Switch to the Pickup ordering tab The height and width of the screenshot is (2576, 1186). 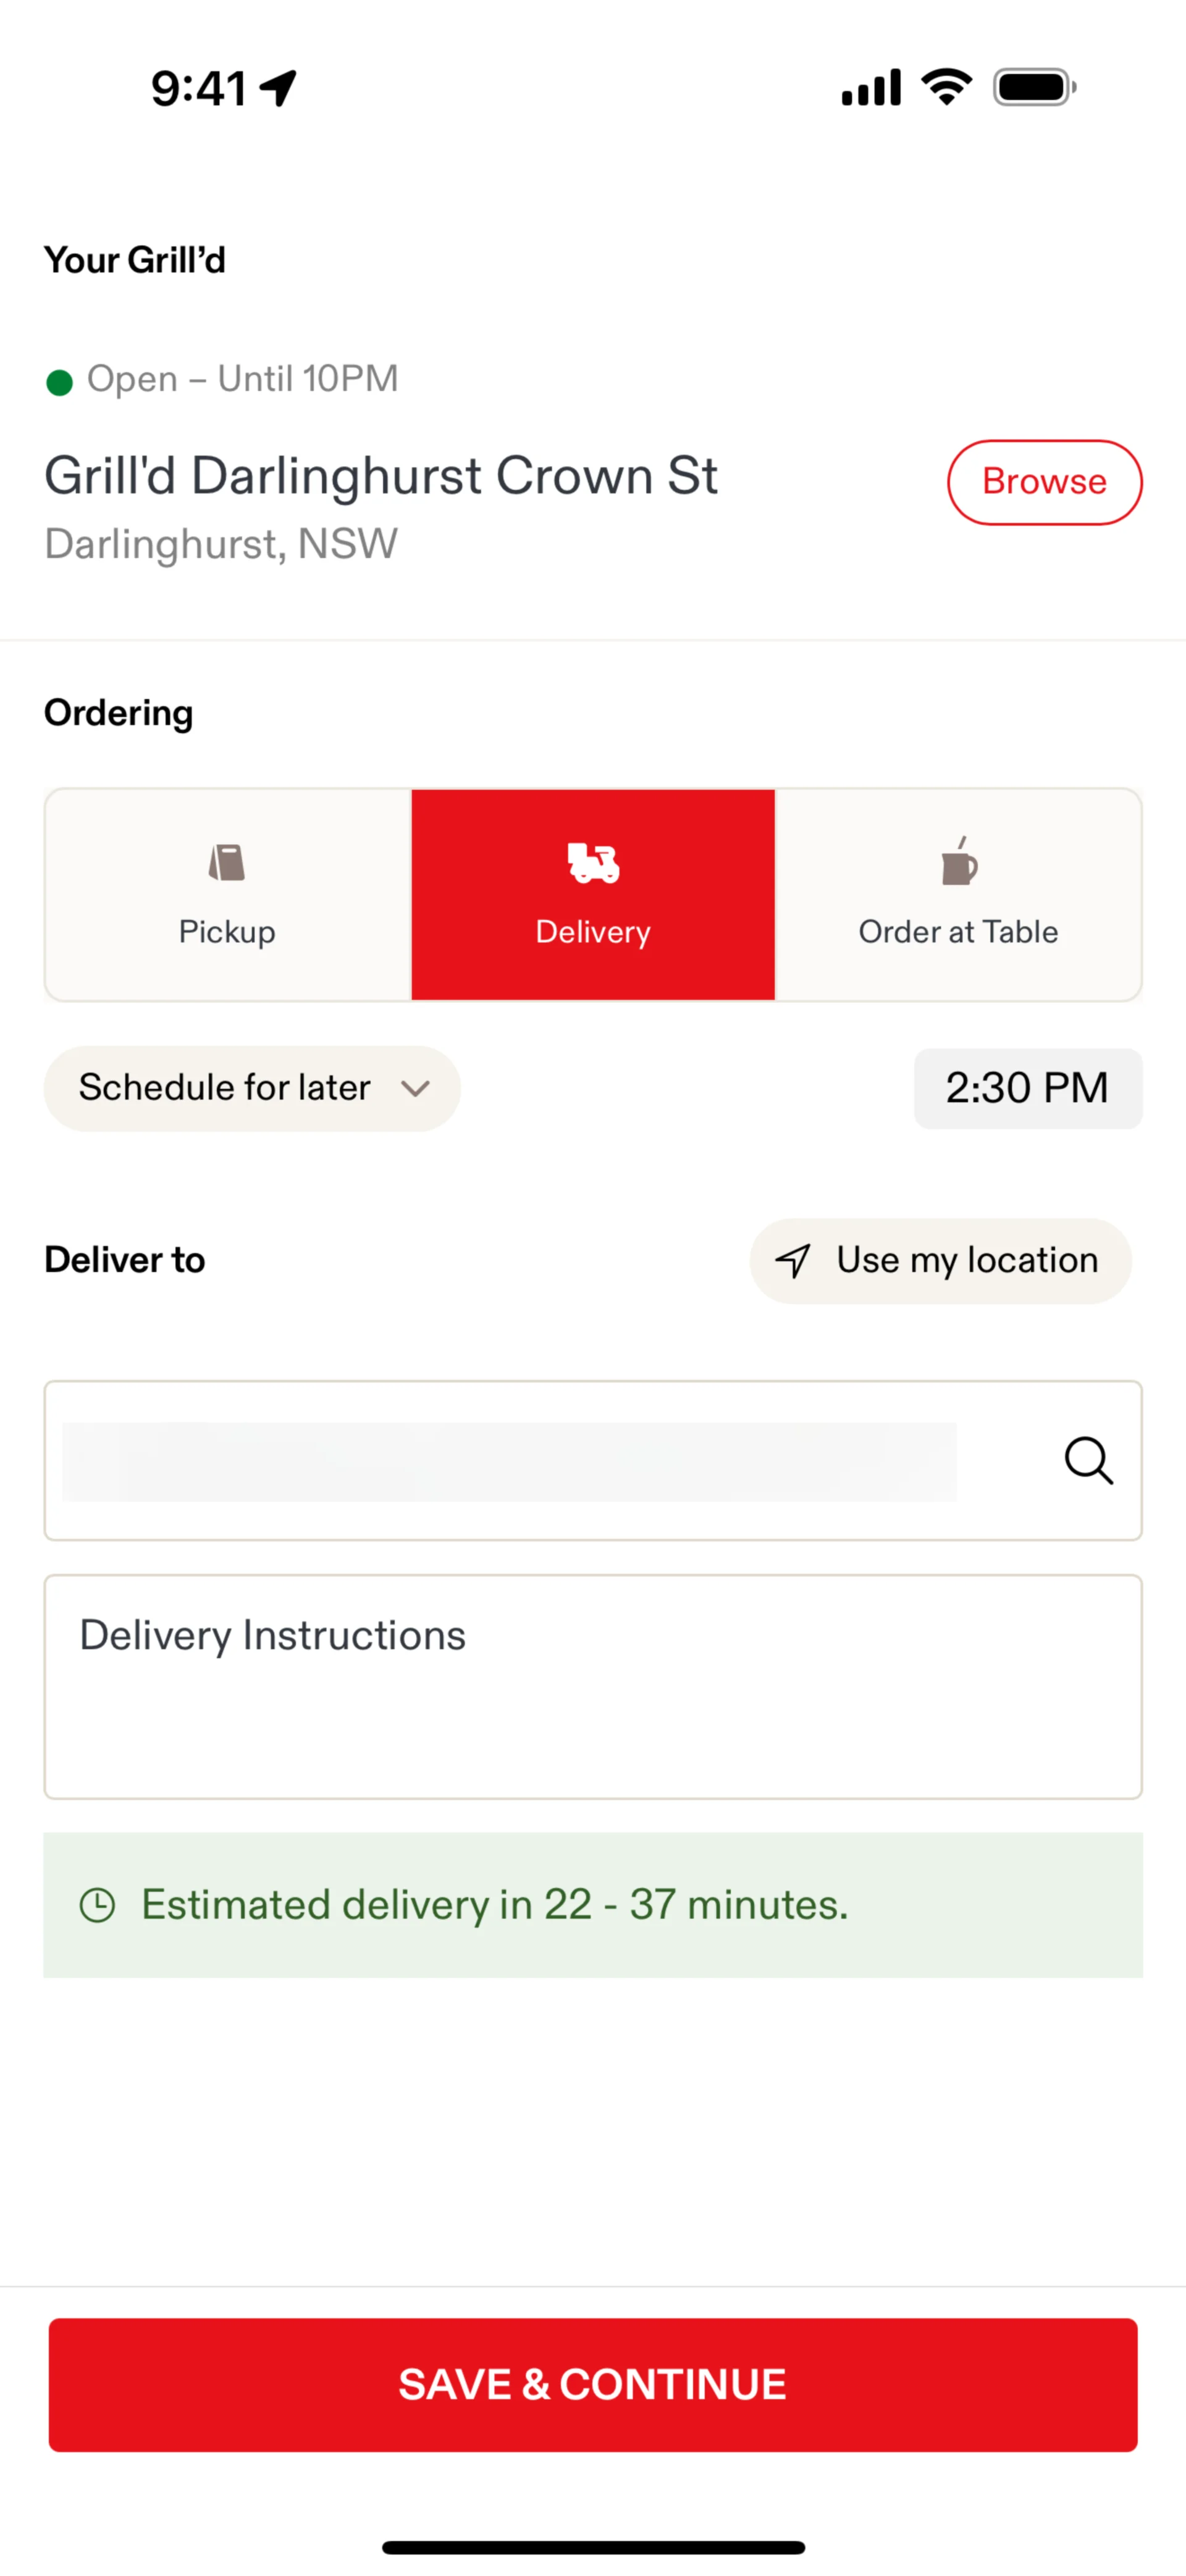pos(228,895)
